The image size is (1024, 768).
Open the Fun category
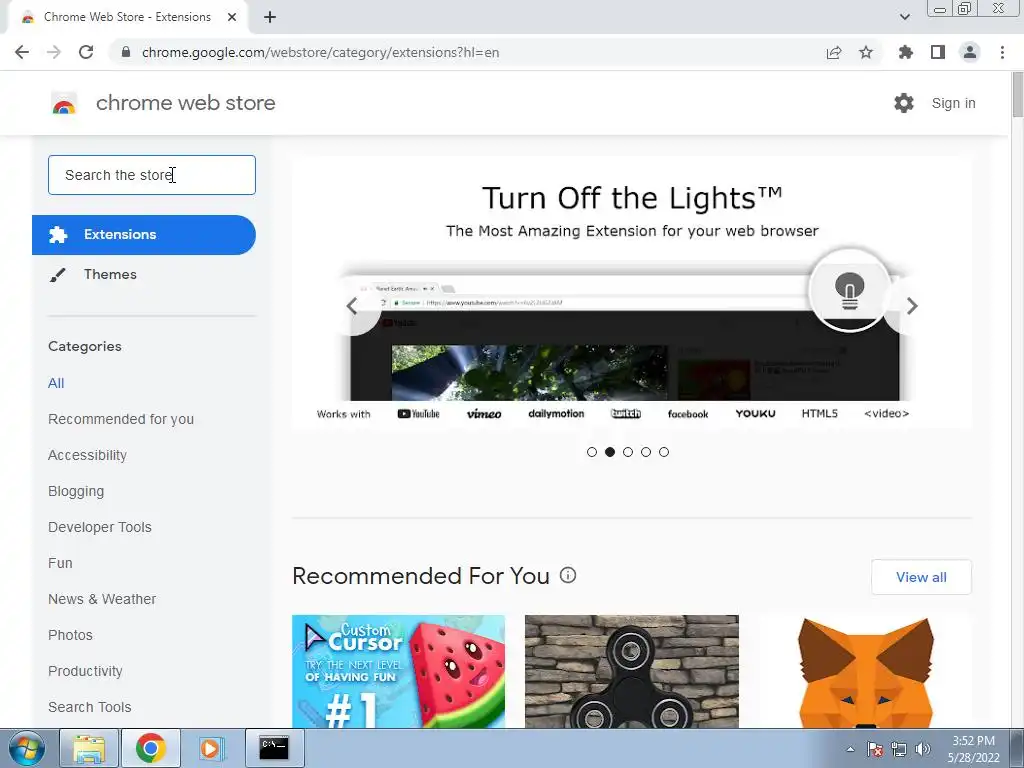coord(60,563)
